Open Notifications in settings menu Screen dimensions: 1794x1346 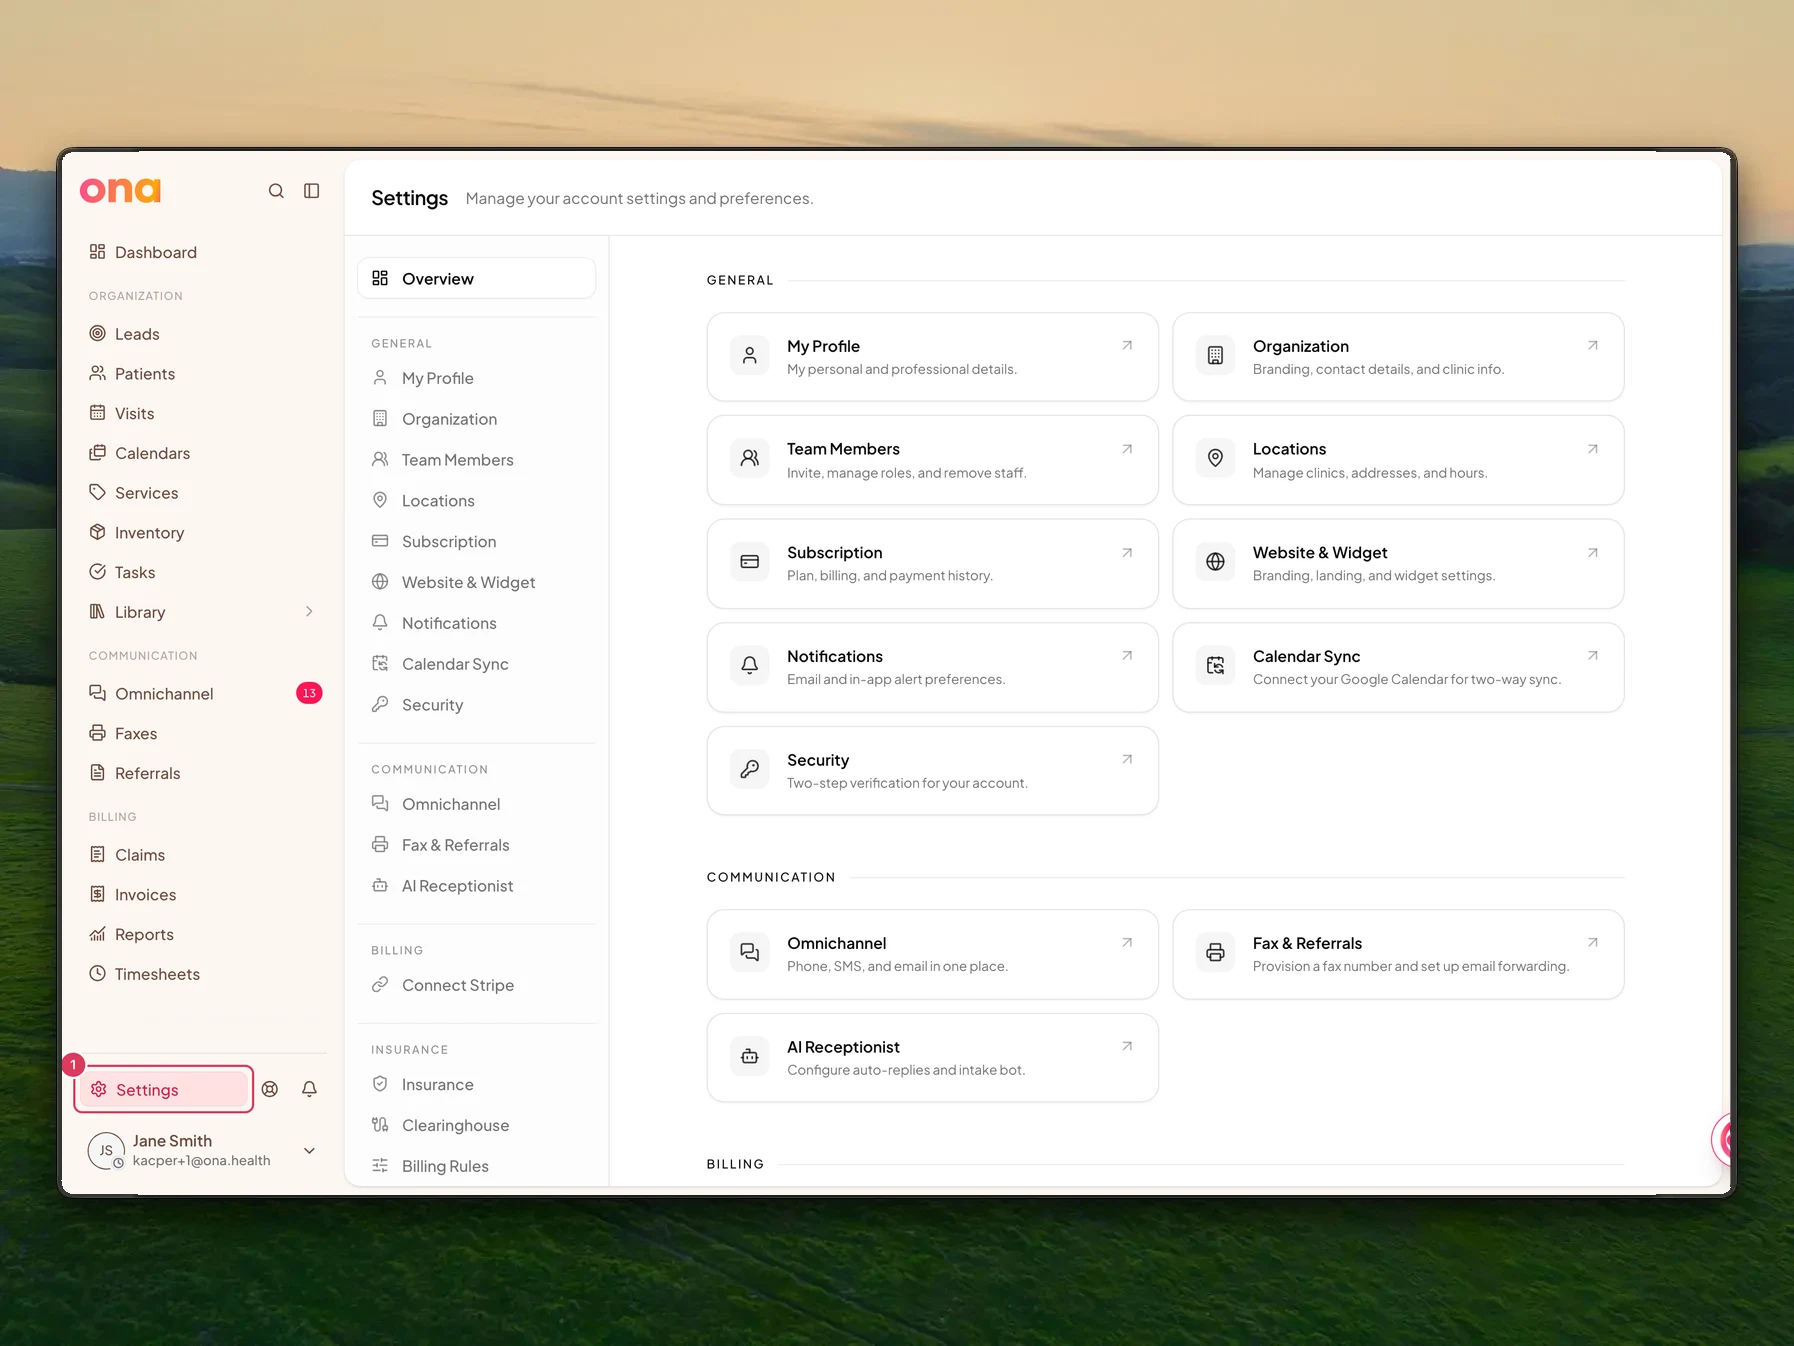tap(477, 623)
